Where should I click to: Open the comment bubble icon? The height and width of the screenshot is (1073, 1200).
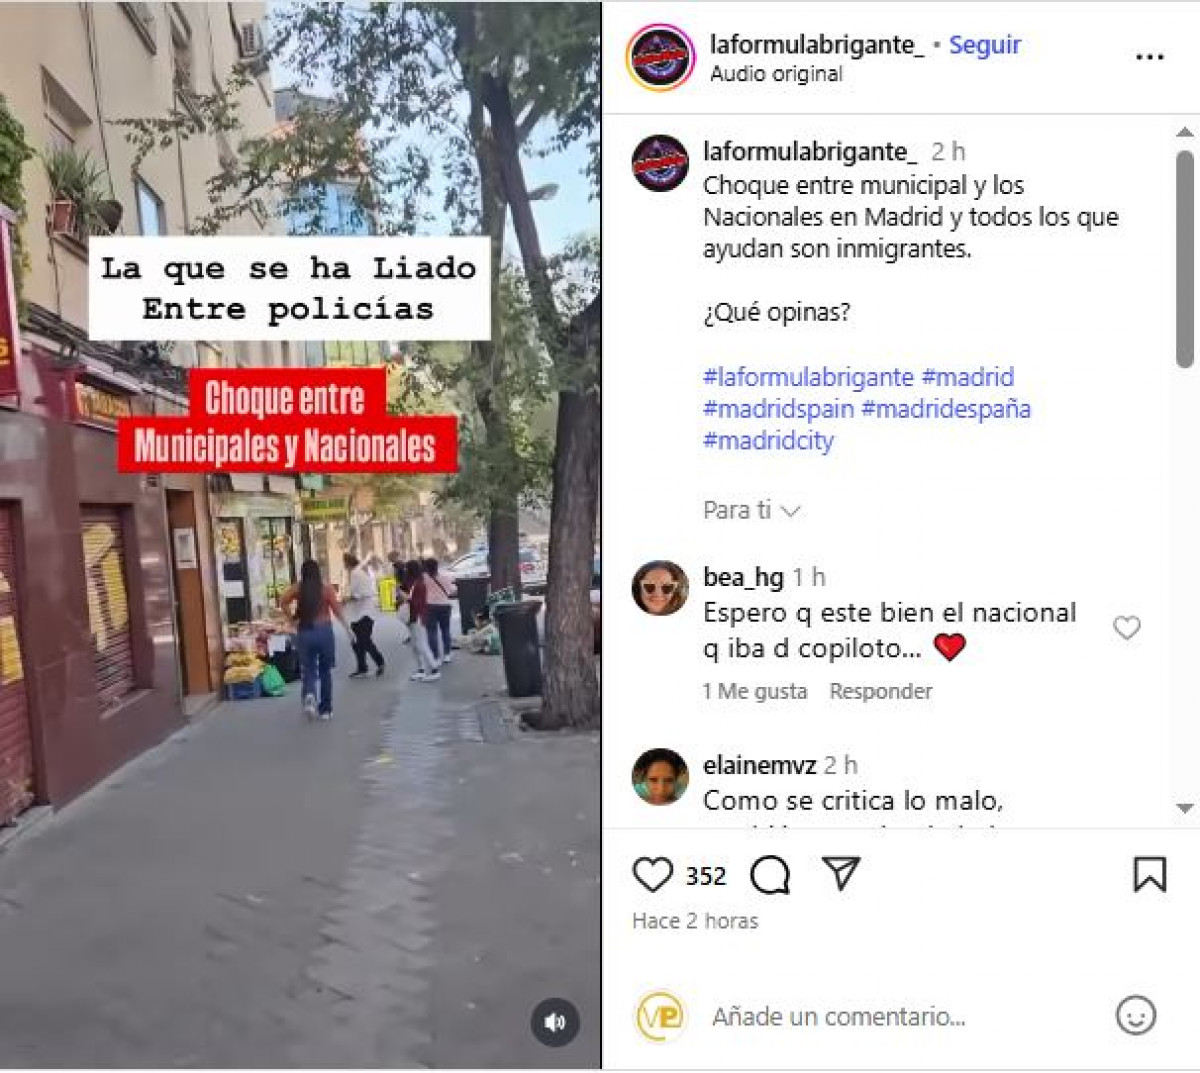click(x=770, y=875)
